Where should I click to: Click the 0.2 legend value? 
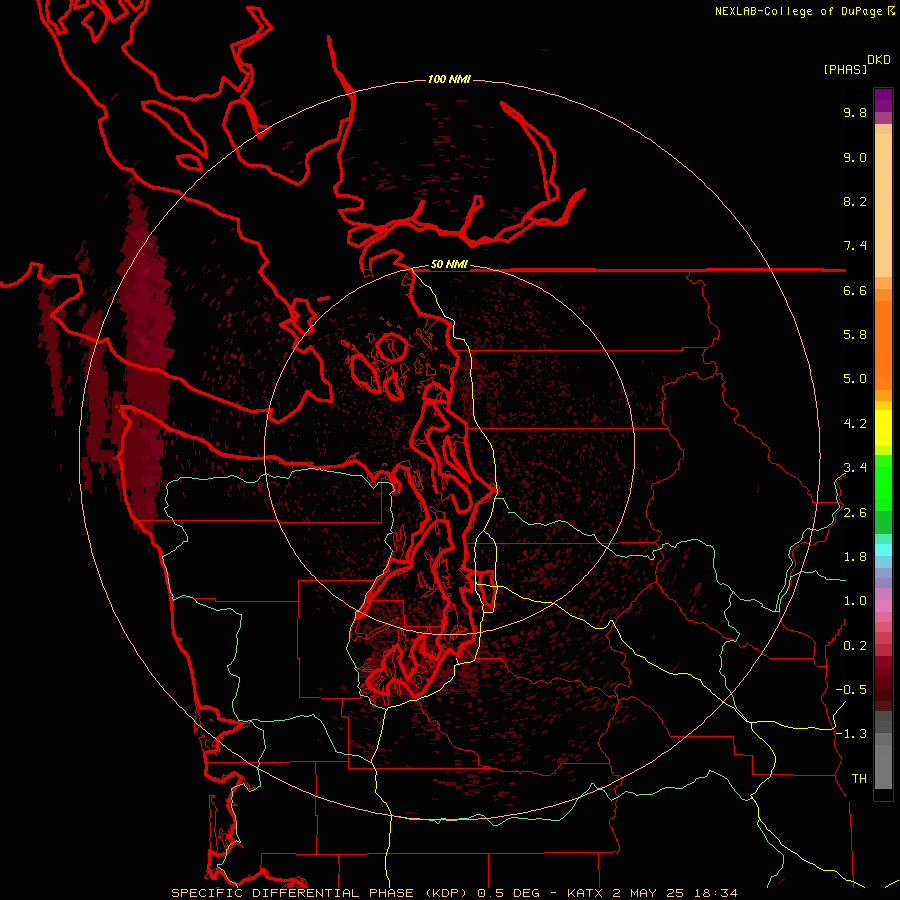[x=855, y=646]
